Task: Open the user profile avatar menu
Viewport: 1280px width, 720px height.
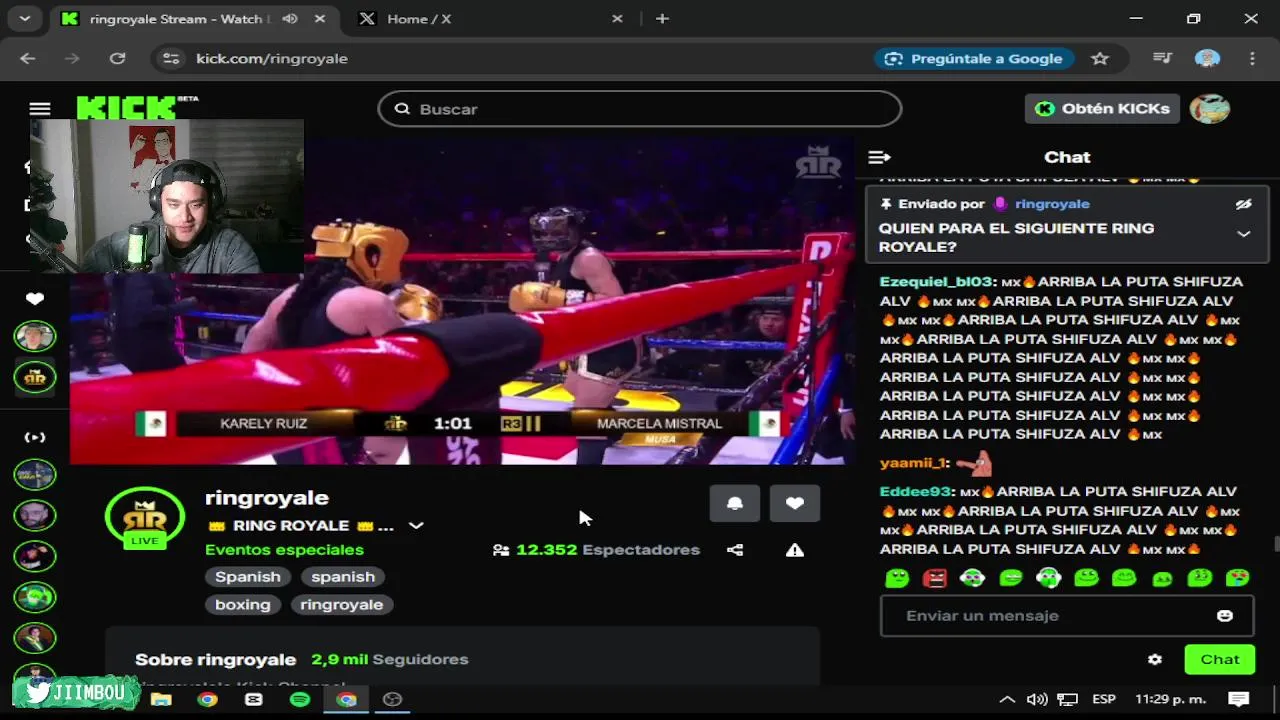Action: click(1209, 109)
